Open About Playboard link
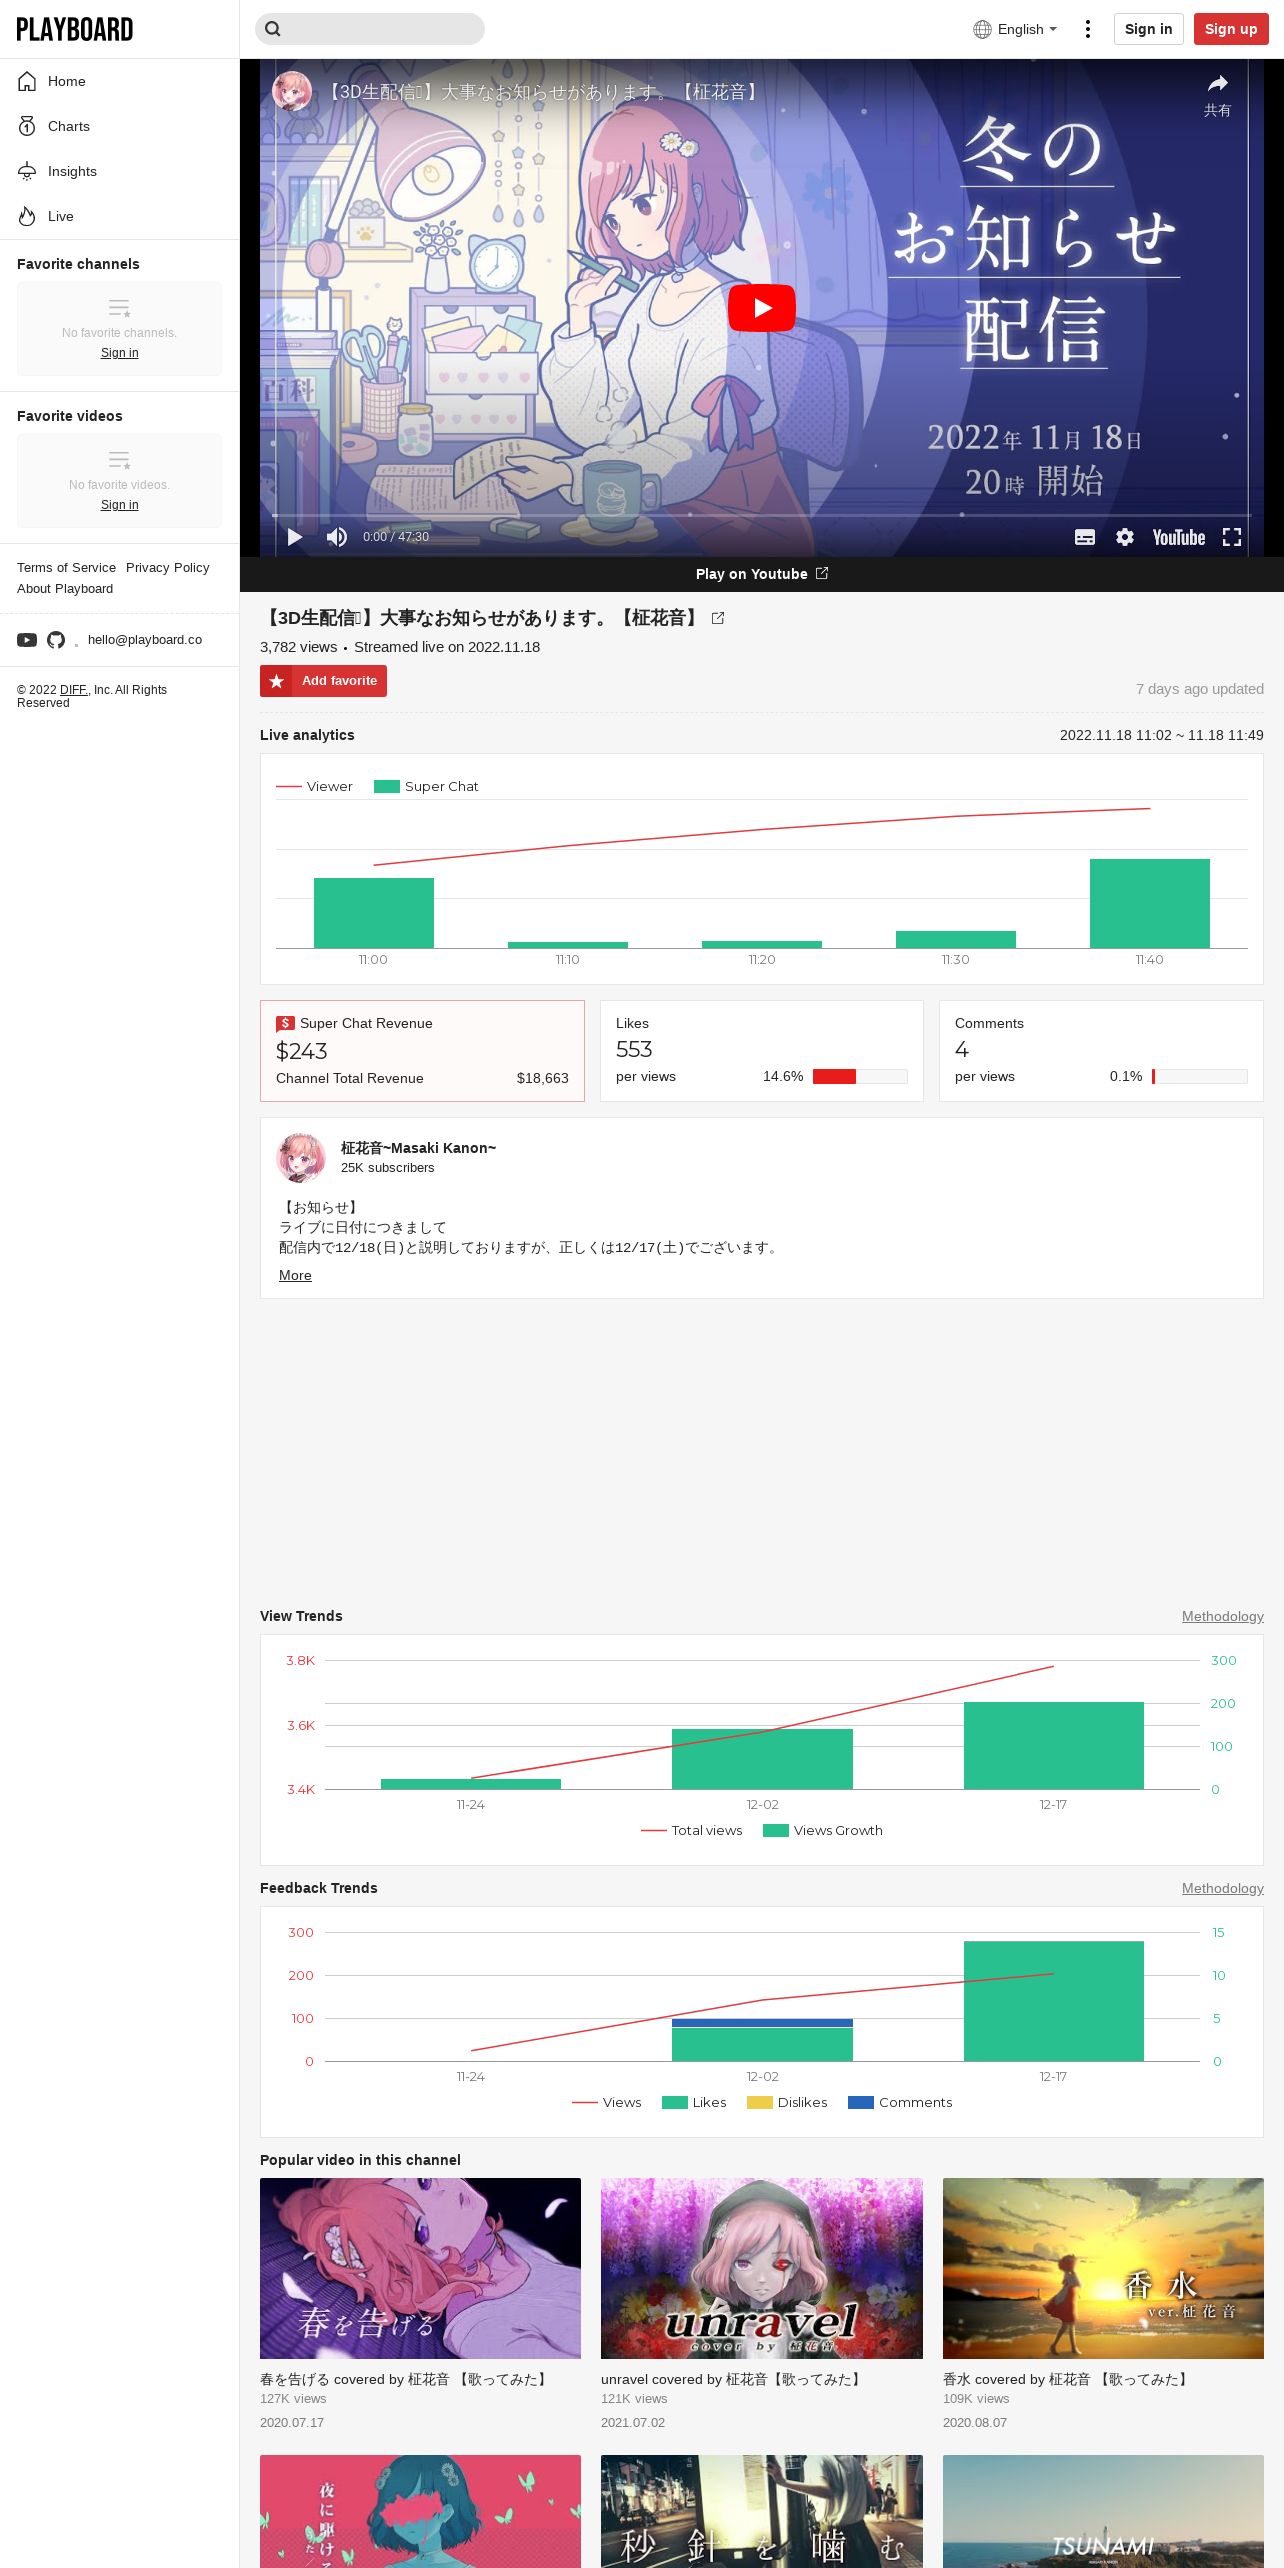 [x=65, y=588]
